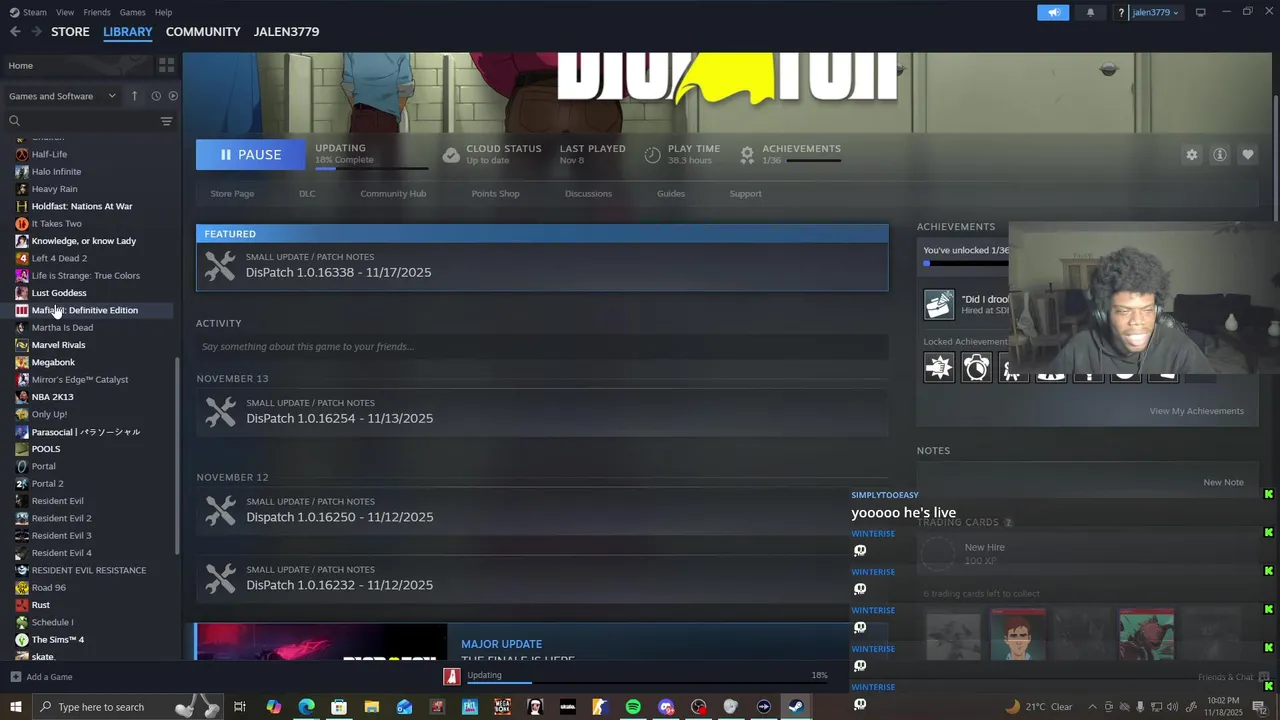
Task: Click the announcements megaphone icon
Action: tap(1053, 13)
